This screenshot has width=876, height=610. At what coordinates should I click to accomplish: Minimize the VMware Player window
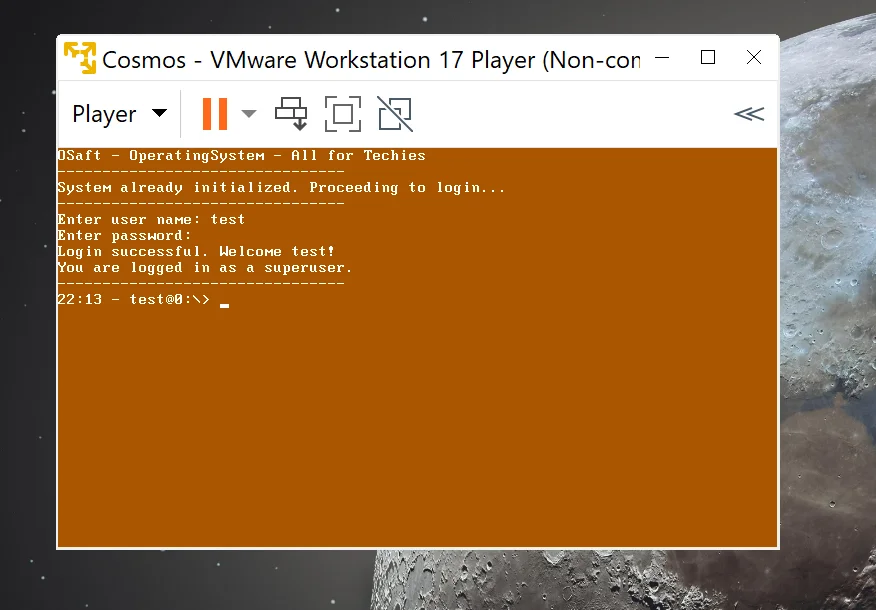pyautogui.click(x=662, y=58)
